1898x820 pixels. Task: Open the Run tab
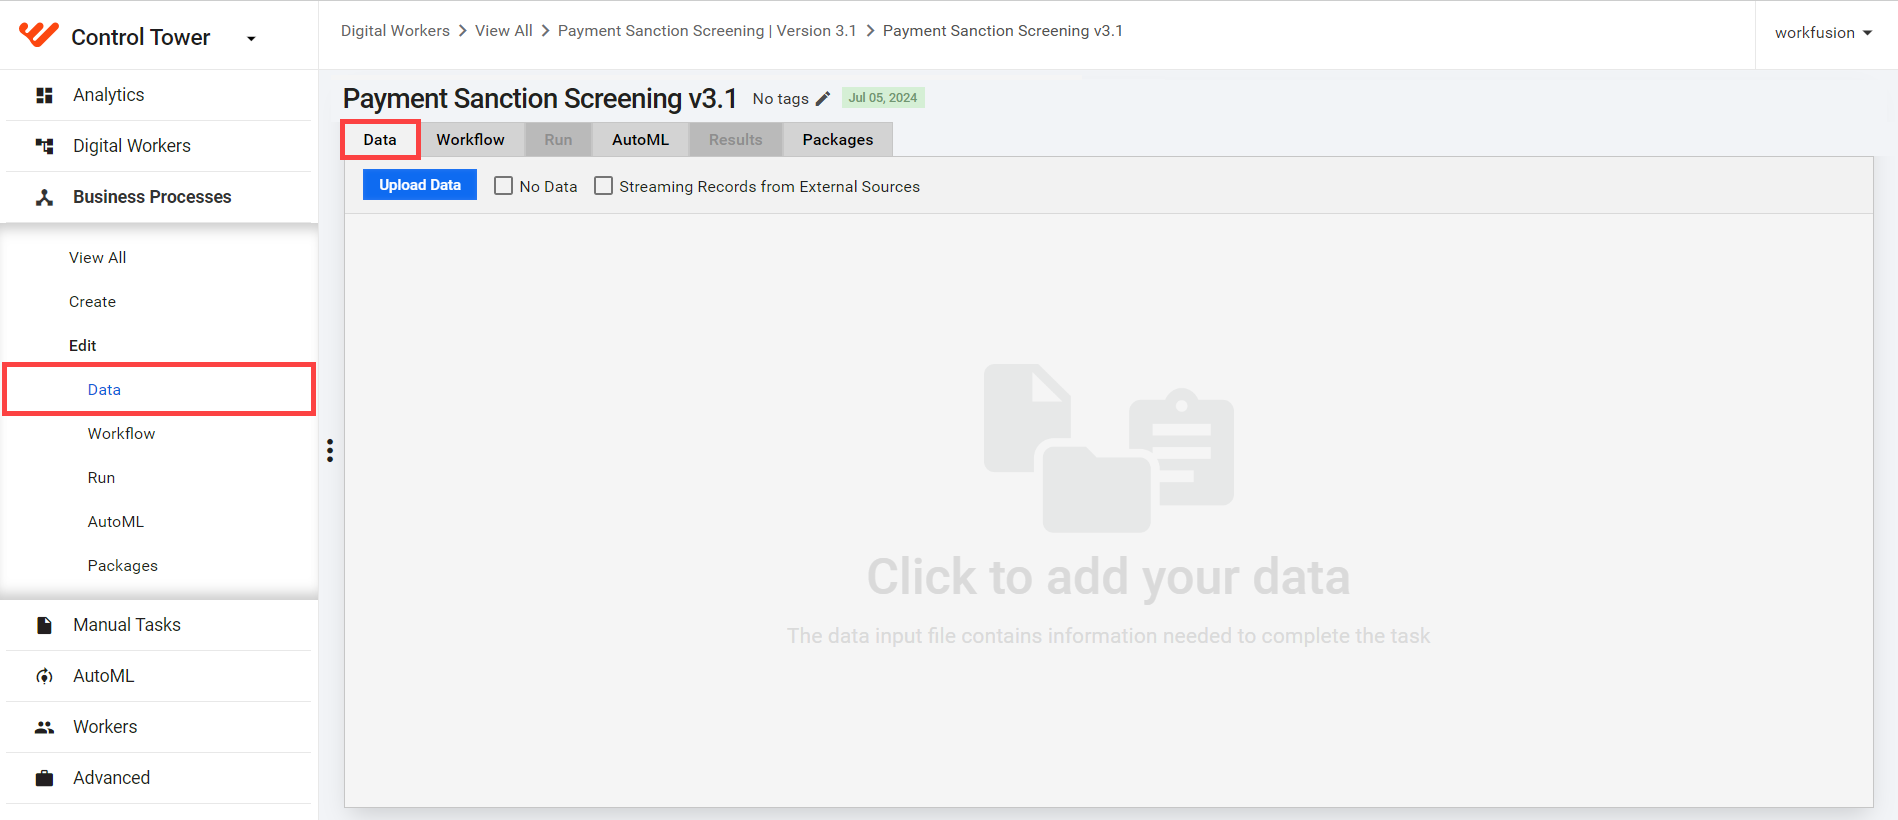pyautogui.click(x=558, y=140)
